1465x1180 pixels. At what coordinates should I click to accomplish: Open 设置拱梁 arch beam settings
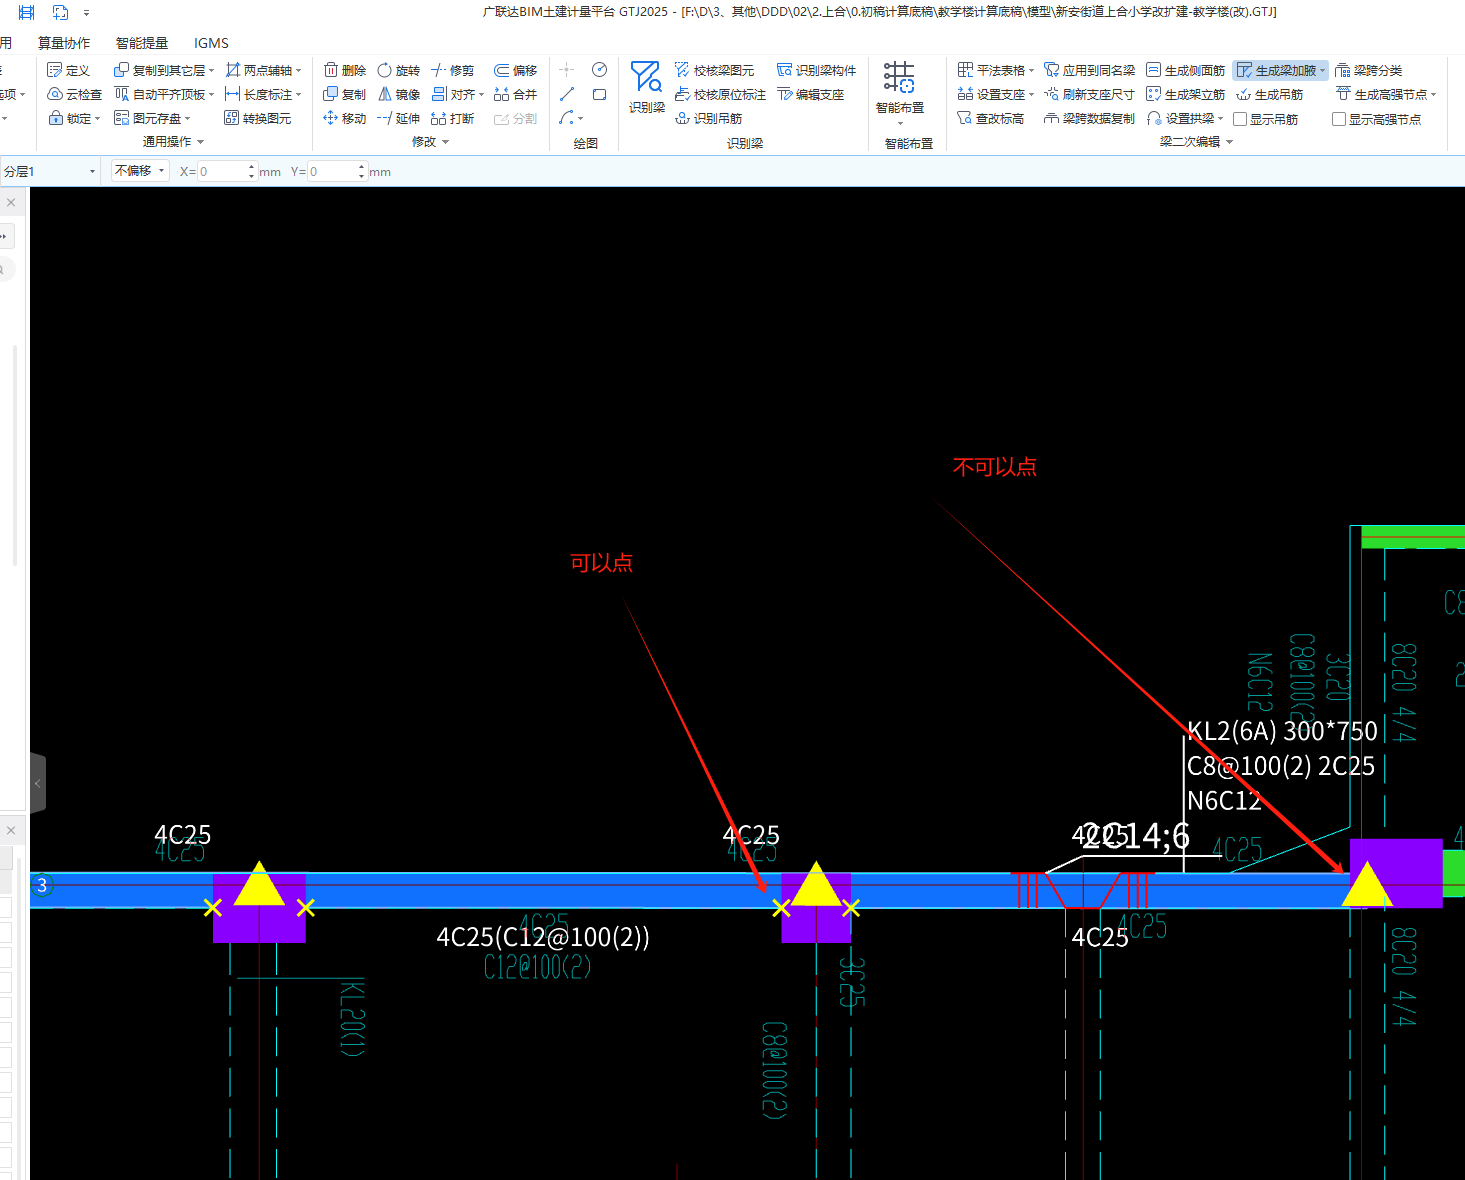point(1185,118)
